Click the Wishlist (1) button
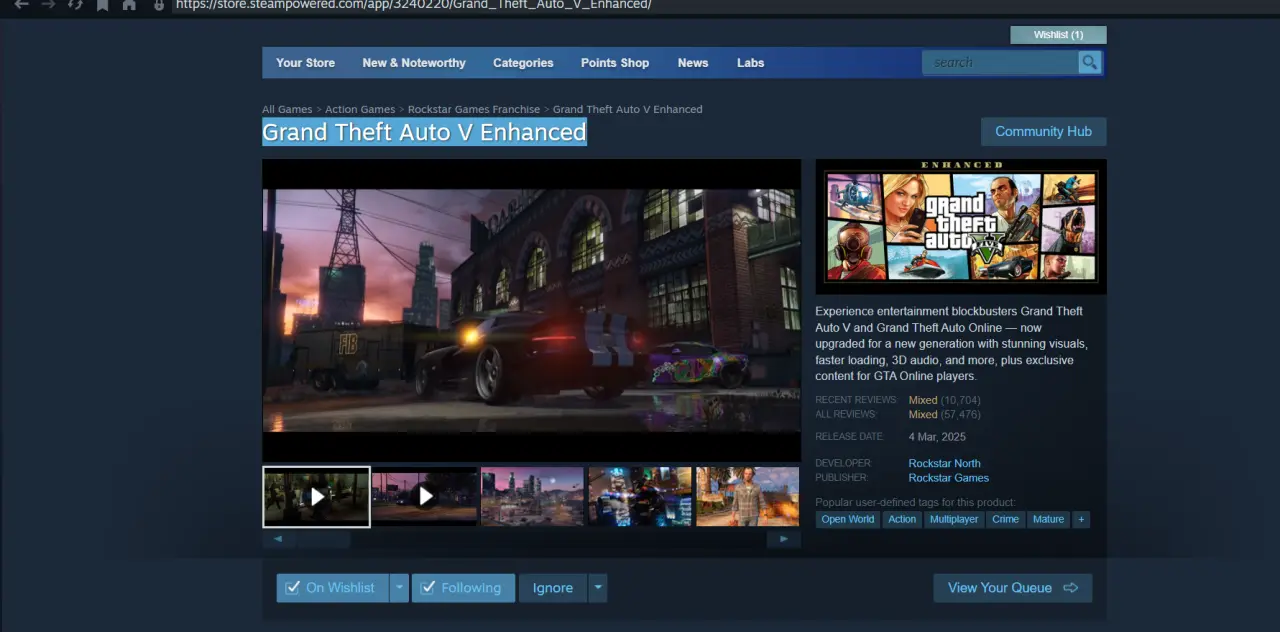Viewport: 1280px width, 632px height. click(1058, 35)
